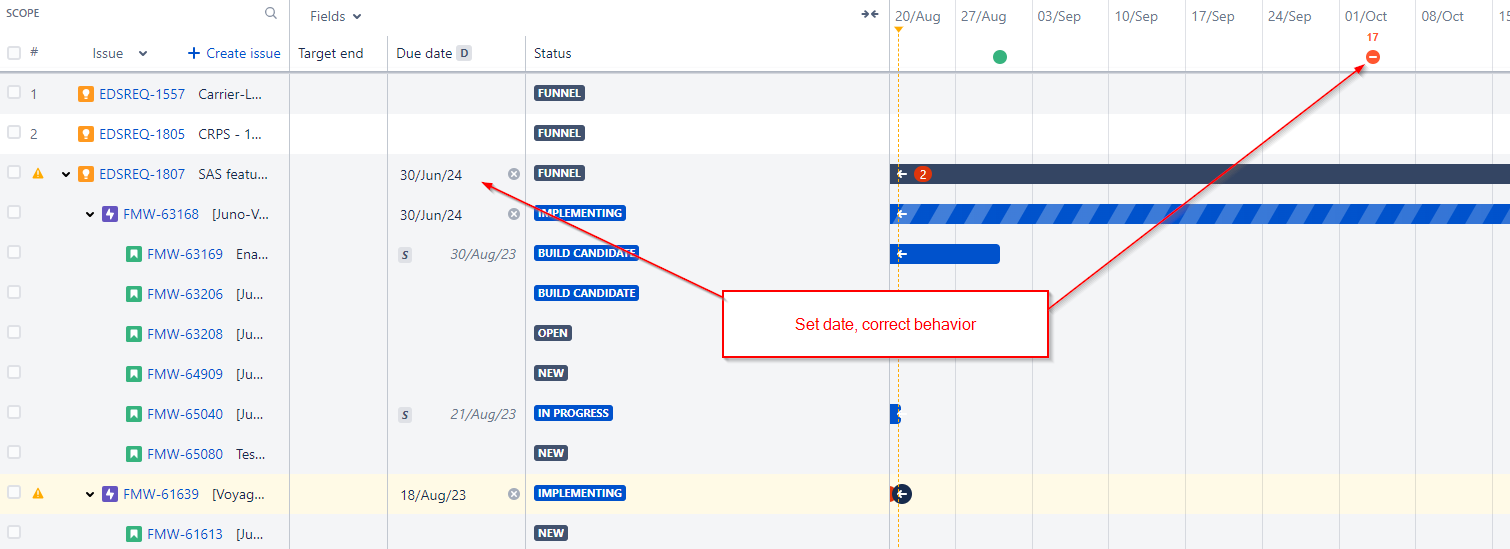Screen dimensions: 1510x549
Task: Click the green story icon of FMW-63206
Action: coord(134,294)
